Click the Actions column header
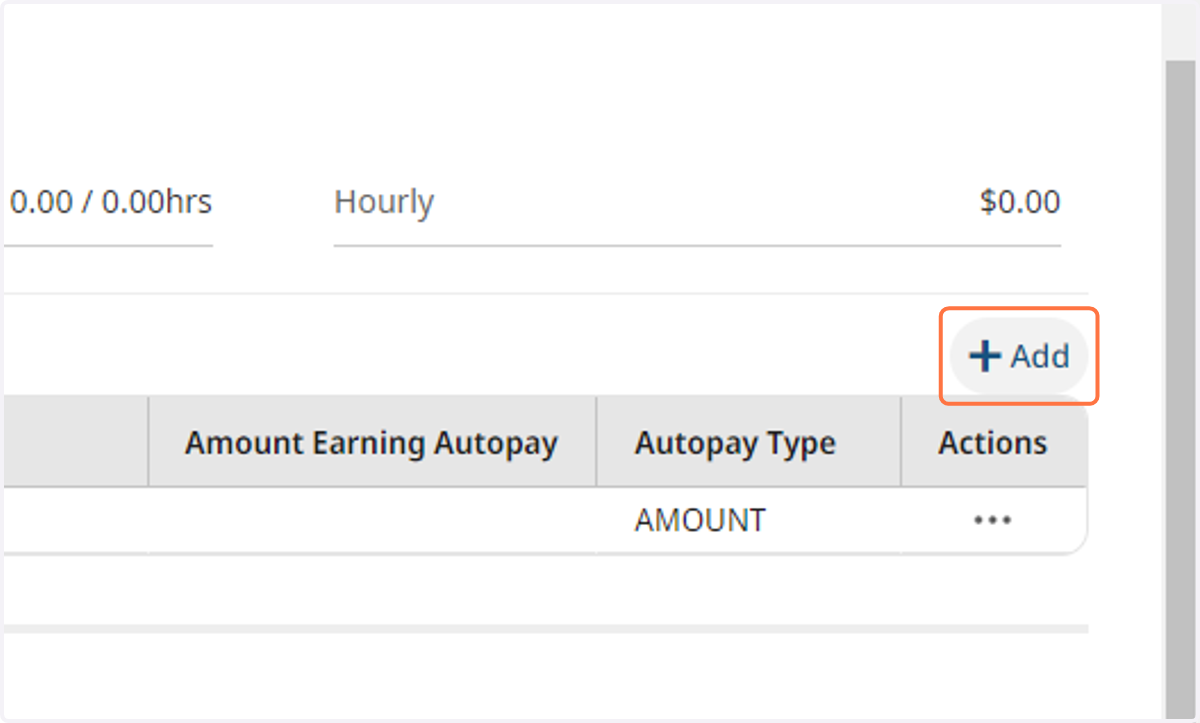 993,442
